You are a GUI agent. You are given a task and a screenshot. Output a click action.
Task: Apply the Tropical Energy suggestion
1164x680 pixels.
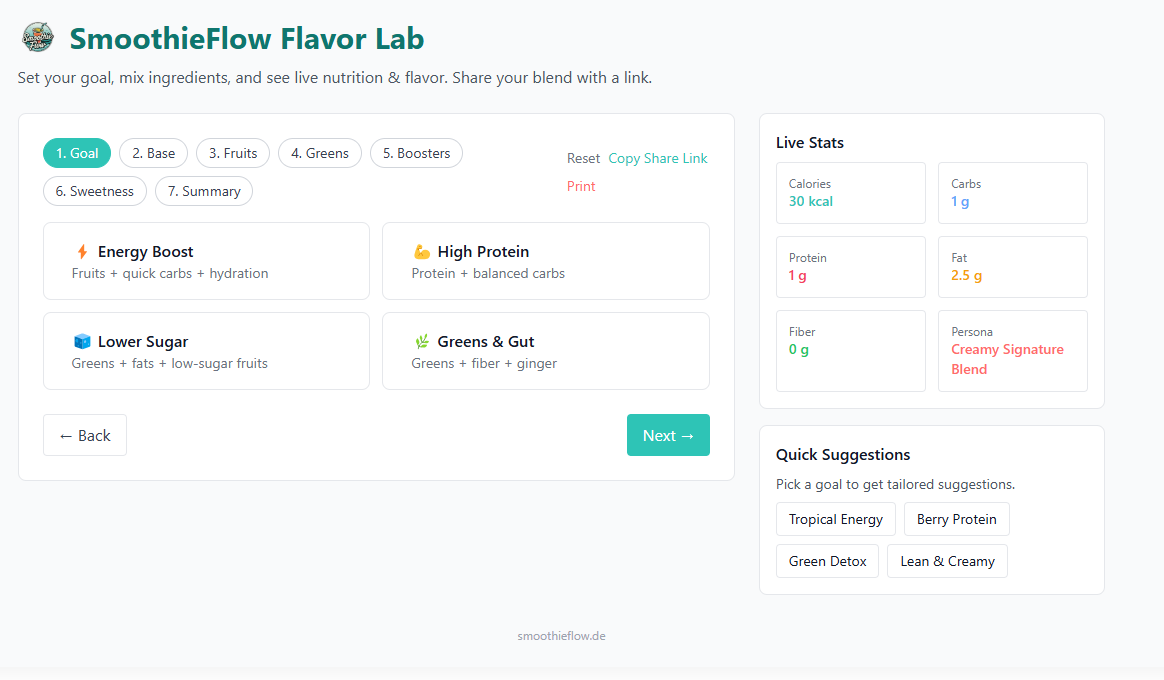[836, 519]
